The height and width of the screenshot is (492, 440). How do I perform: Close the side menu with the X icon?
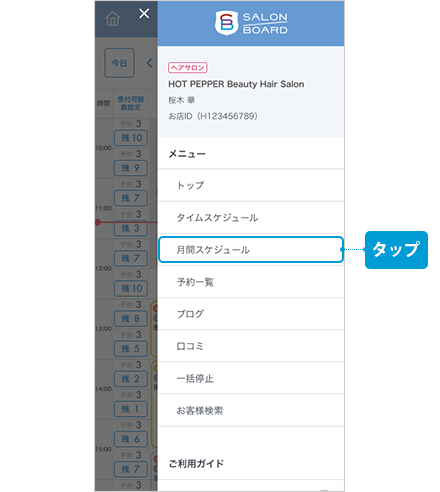[x=144, y=14]
